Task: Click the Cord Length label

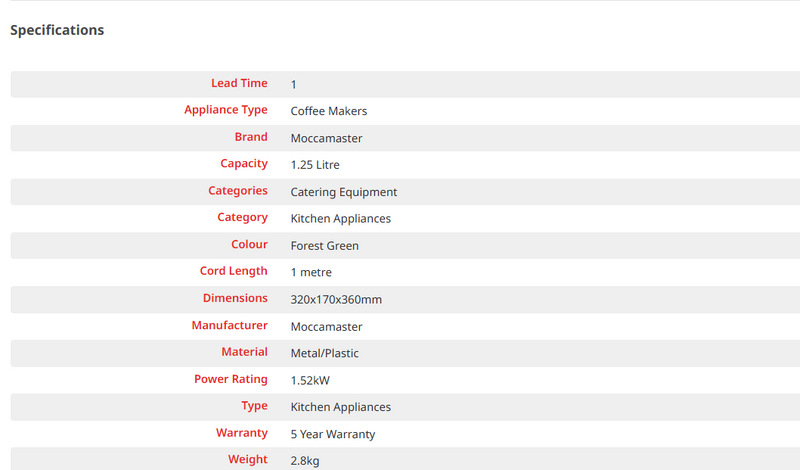Action: pyautogui.click(x=234, y=271)
